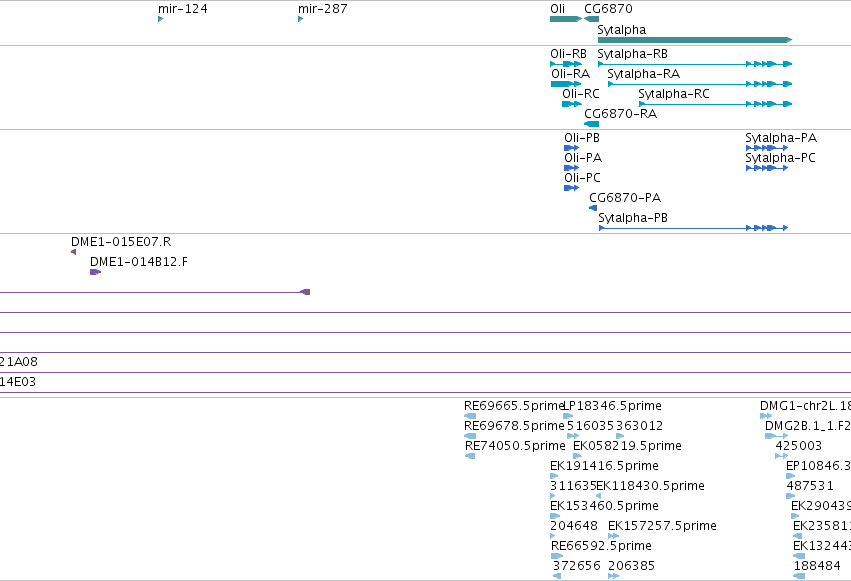The image size is (851, 581).
Task: Click the truncated 21A08 clone label
Action: tap(19, 362)
